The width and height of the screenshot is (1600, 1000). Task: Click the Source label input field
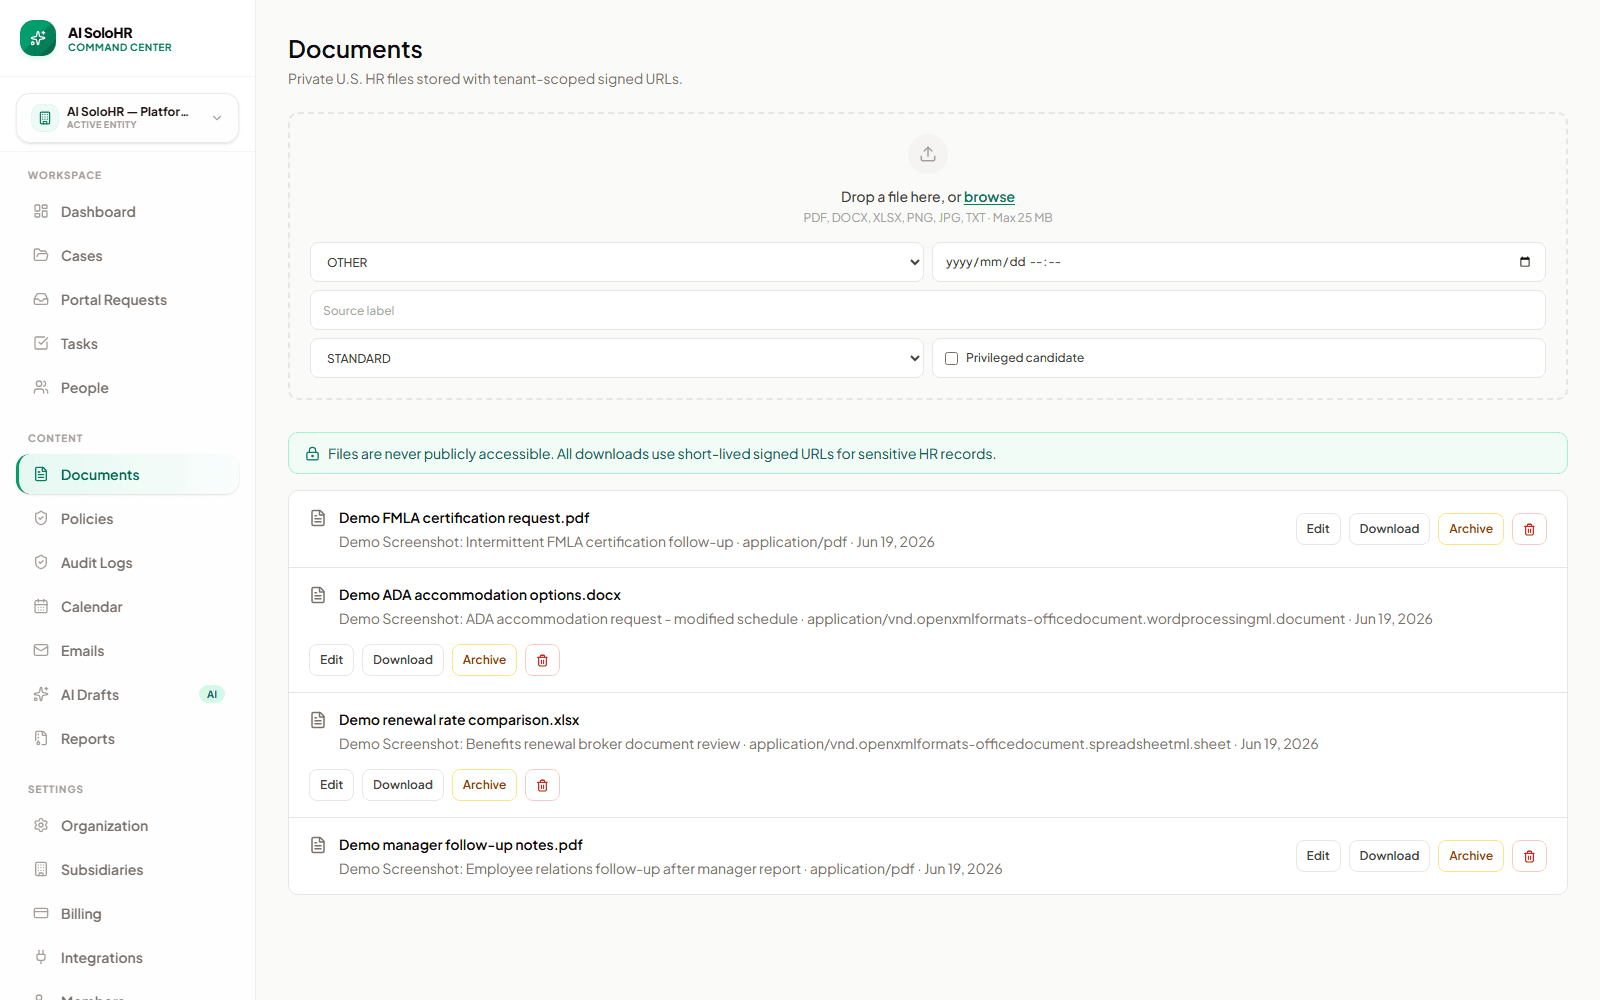point(928,310)
